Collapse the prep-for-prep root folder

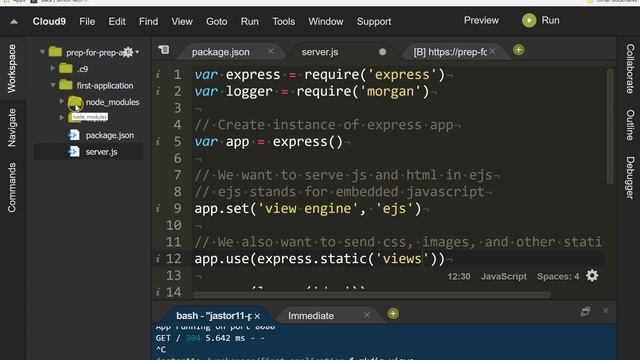point(42,52)
